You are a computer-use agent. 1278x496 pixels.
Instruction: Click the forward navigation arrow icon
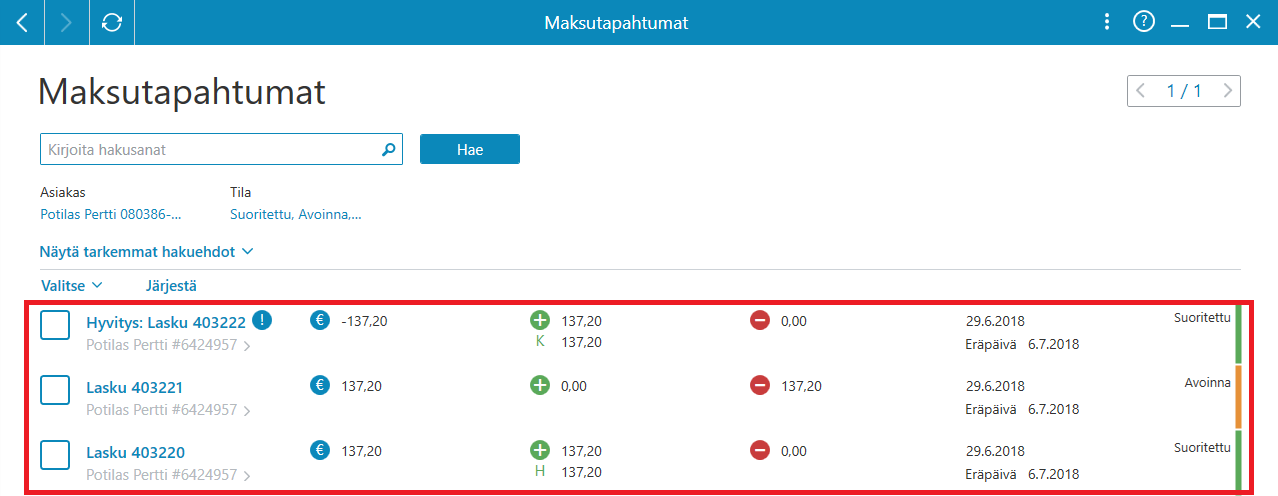67,22
